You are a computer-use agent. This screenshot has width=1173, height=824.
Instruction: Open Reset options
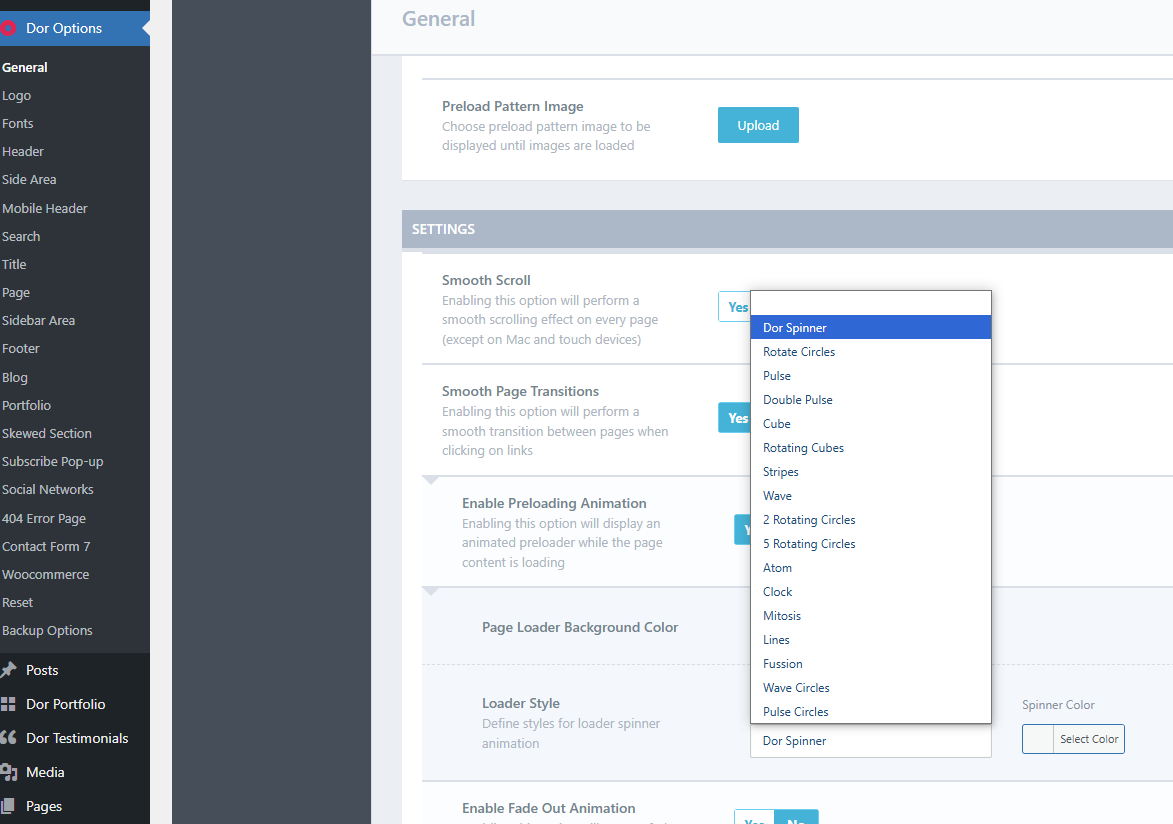pos(18,602)
